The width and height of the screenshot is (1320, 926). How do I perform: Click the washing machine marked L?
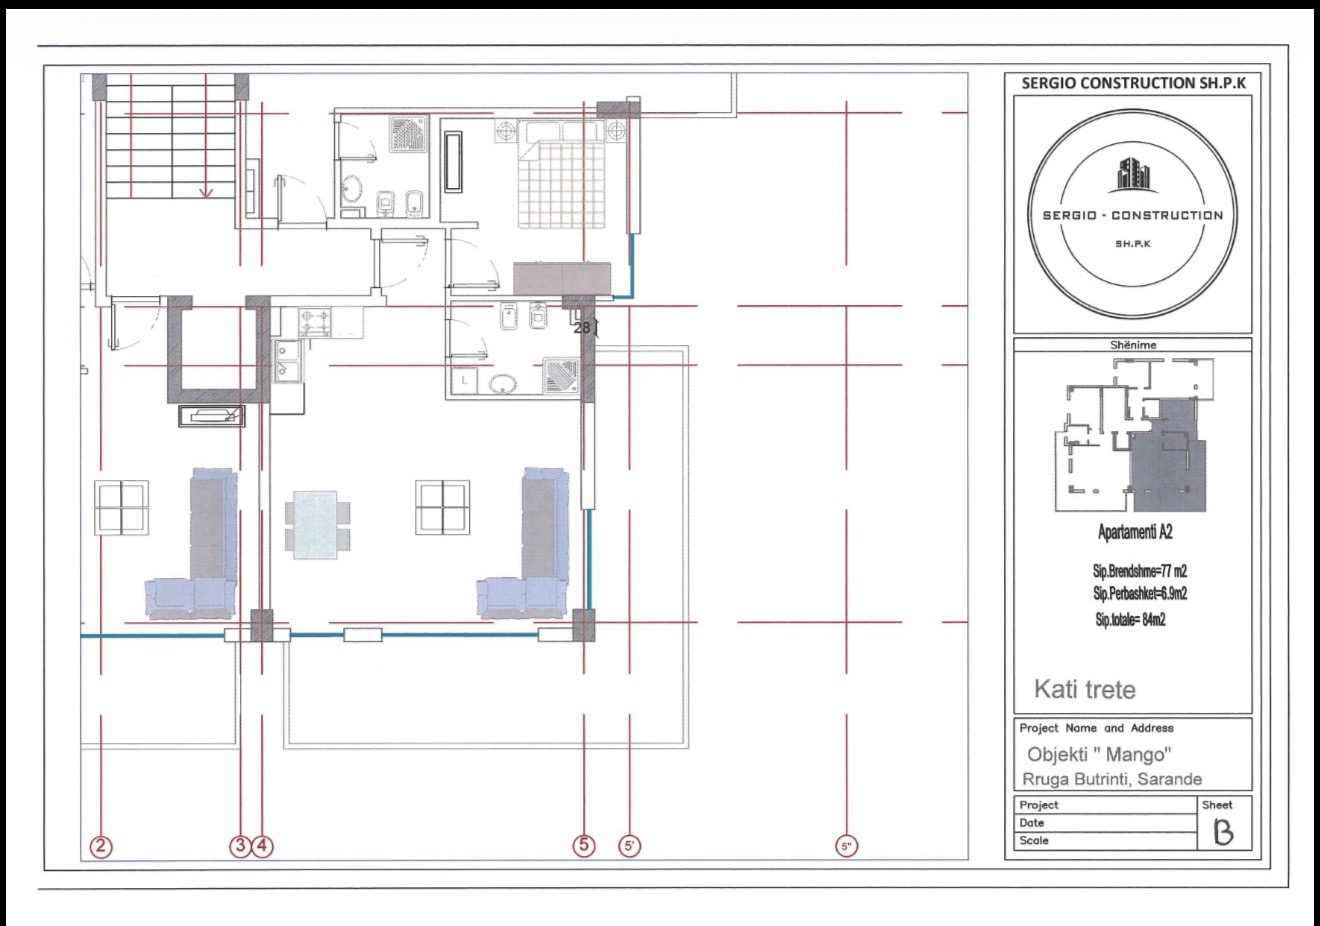pyautogui.click(x=465, y=381)
